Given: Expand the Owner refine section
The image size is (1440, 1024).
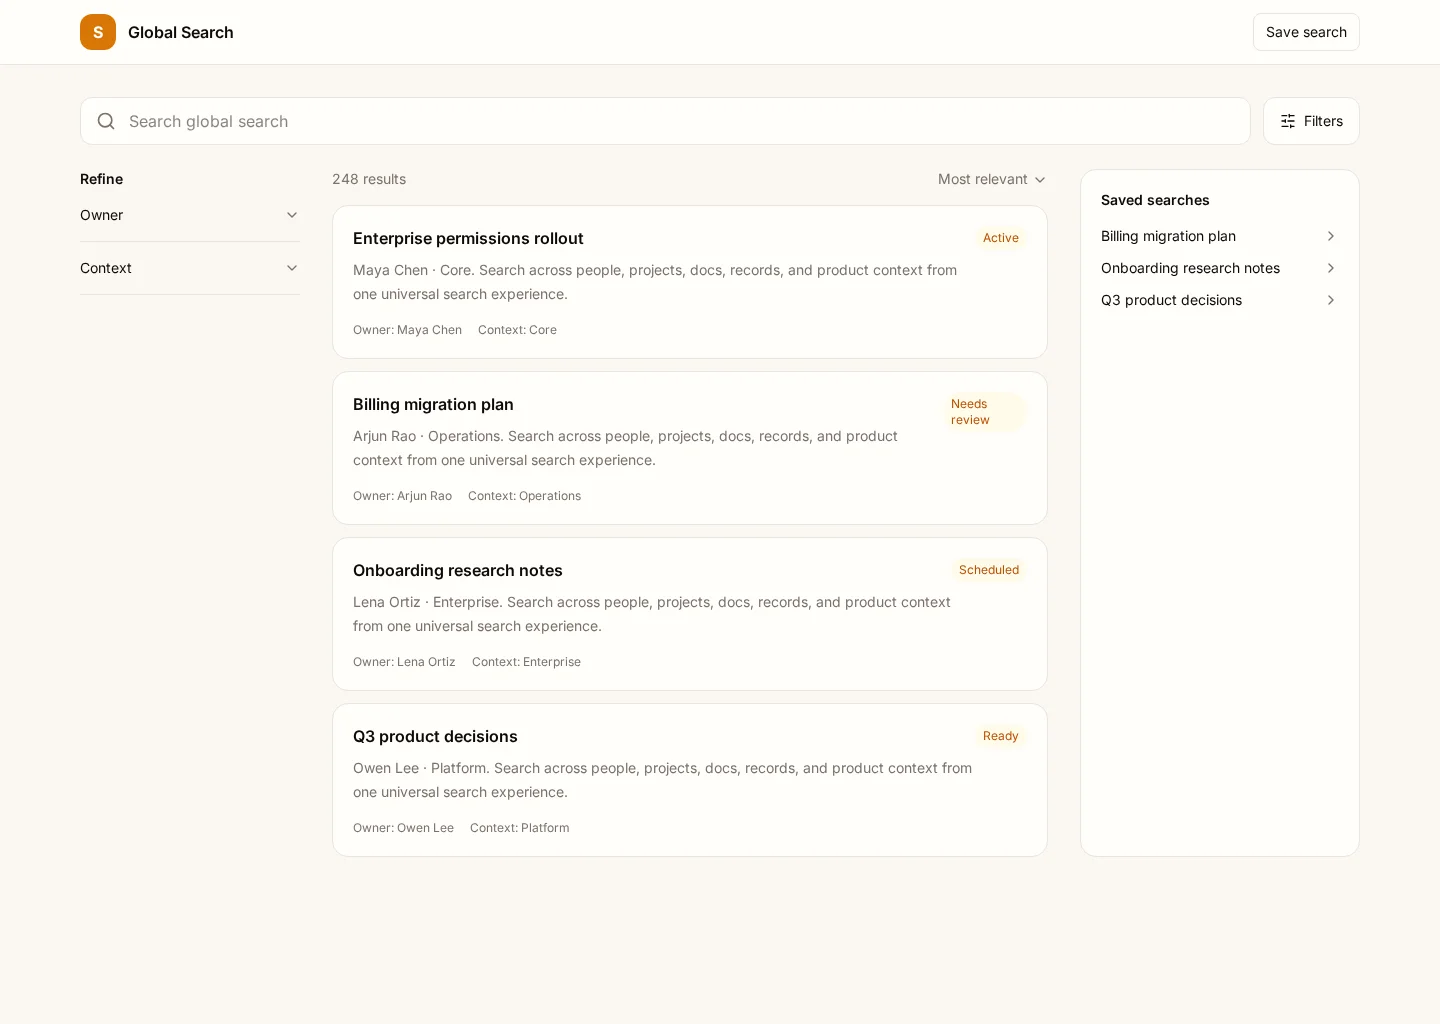Looking at the screenshot, I should coord(190,215).
